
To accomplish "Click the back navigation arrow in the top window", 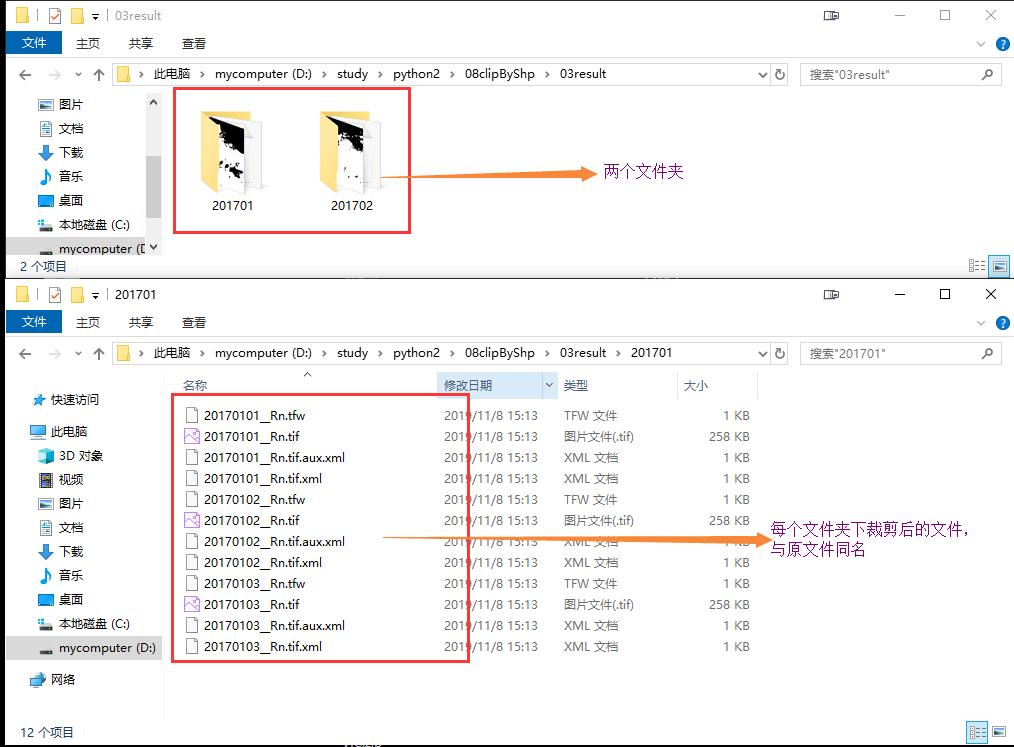I will [x=26, y=73].
